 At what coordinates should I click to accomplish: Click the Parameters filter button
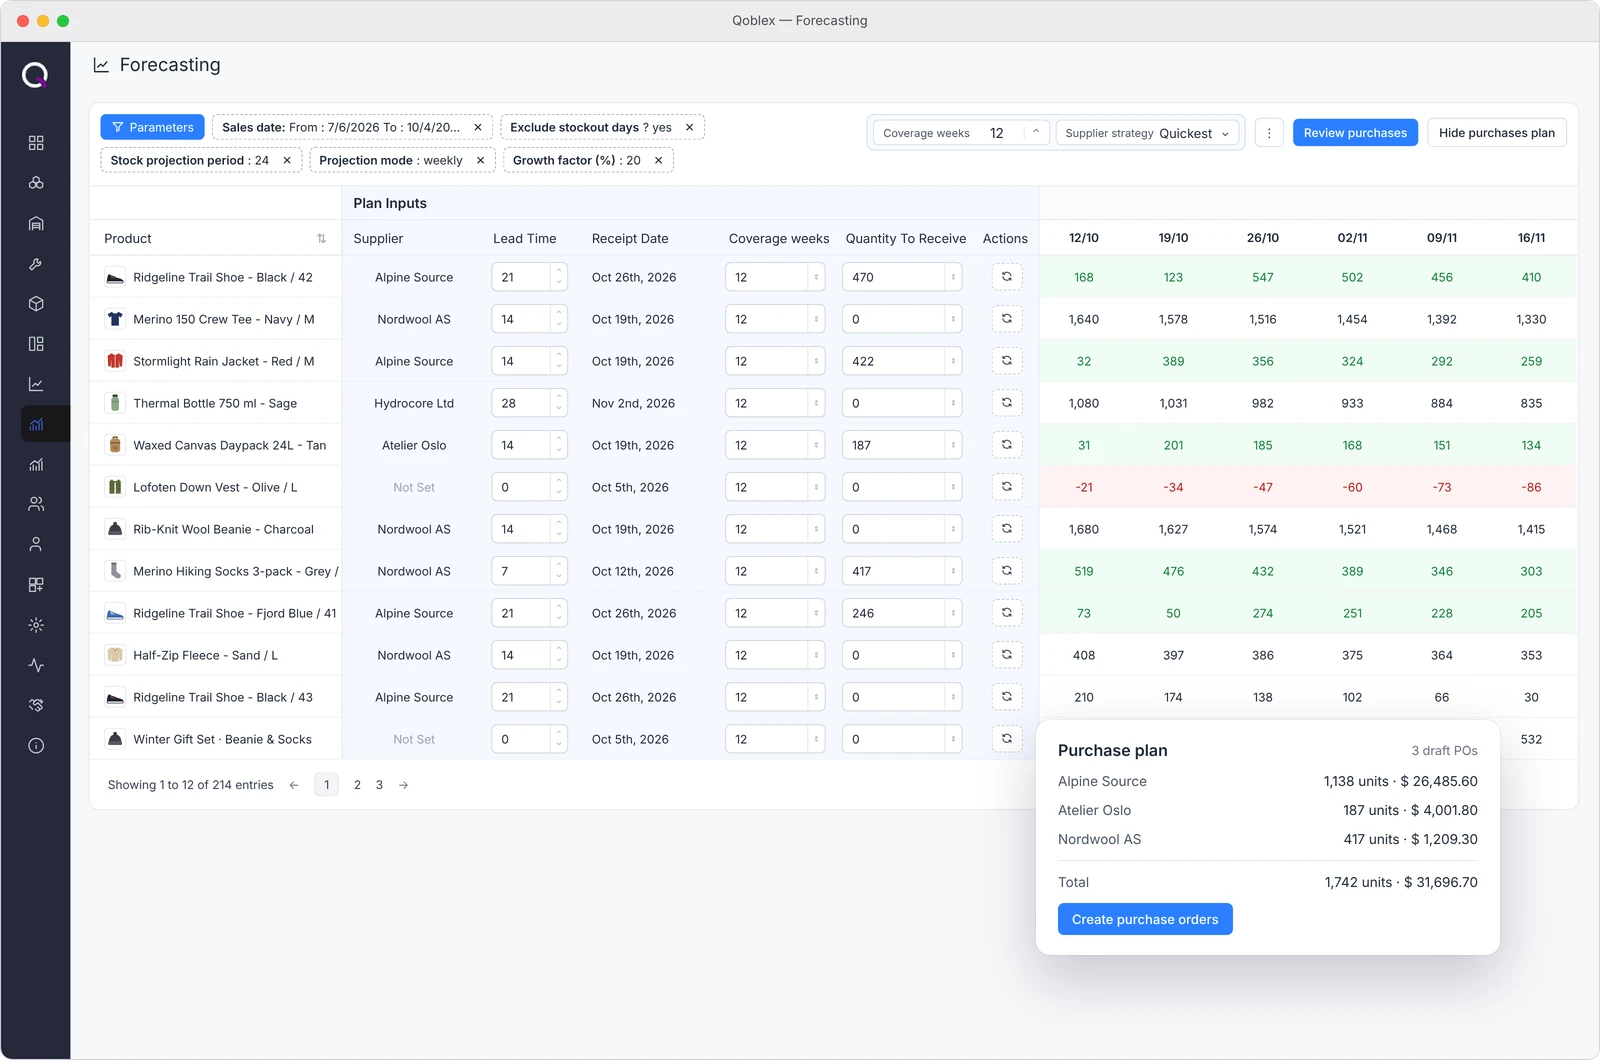tap(152, 127)
